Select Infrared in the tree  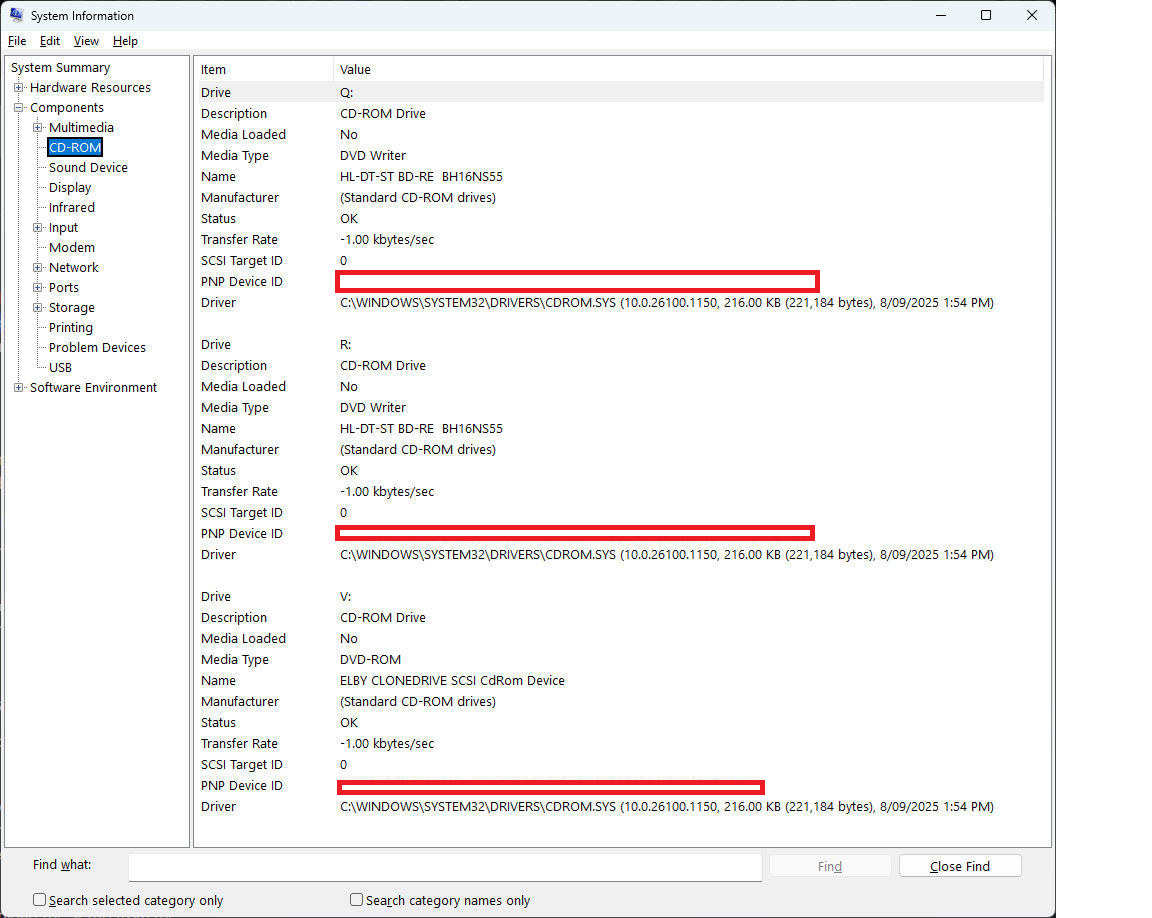point(71,207)
